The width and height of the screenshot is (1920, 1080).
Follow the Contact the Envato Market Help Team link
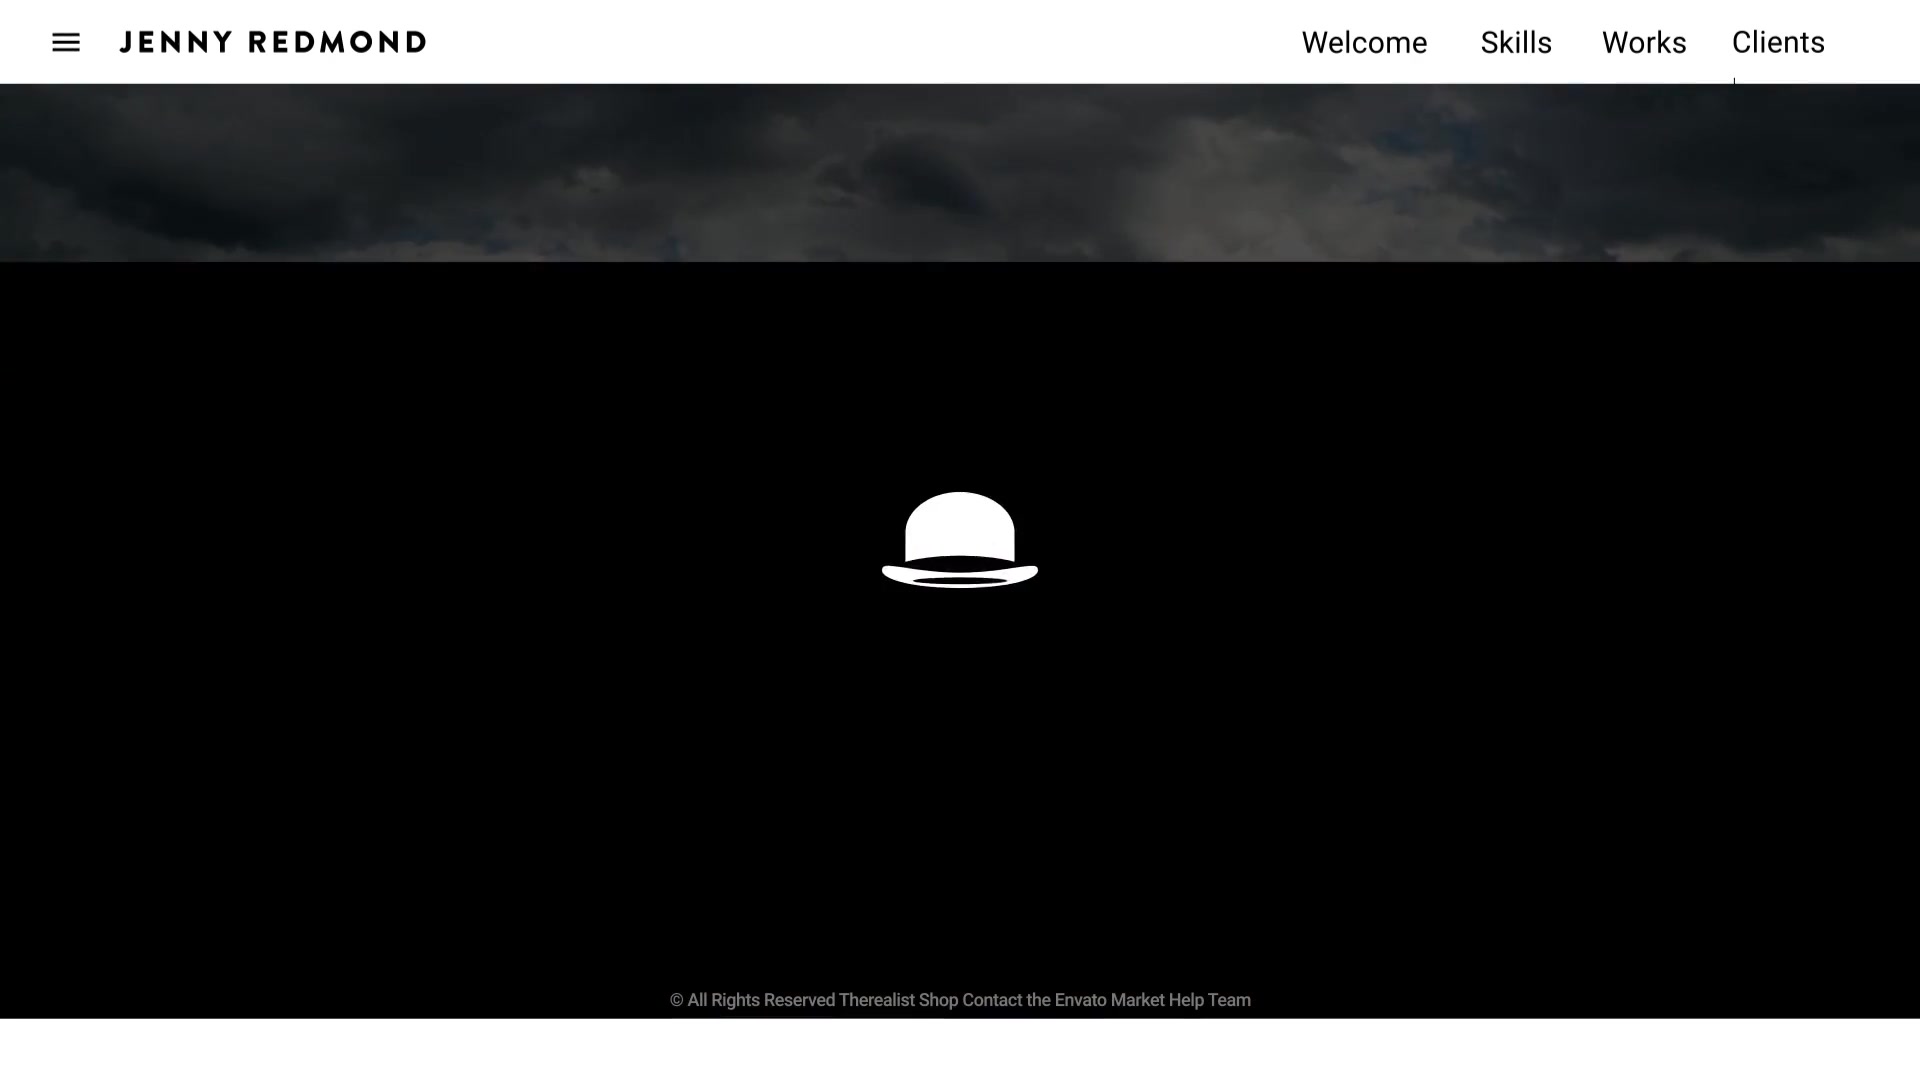click(x=1106, y=1000)
